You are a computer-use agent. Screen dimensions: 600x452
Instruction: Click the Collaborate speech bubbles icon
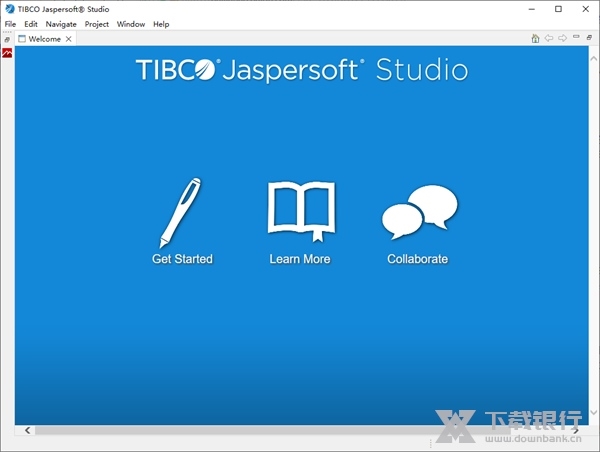coord(419,212)
